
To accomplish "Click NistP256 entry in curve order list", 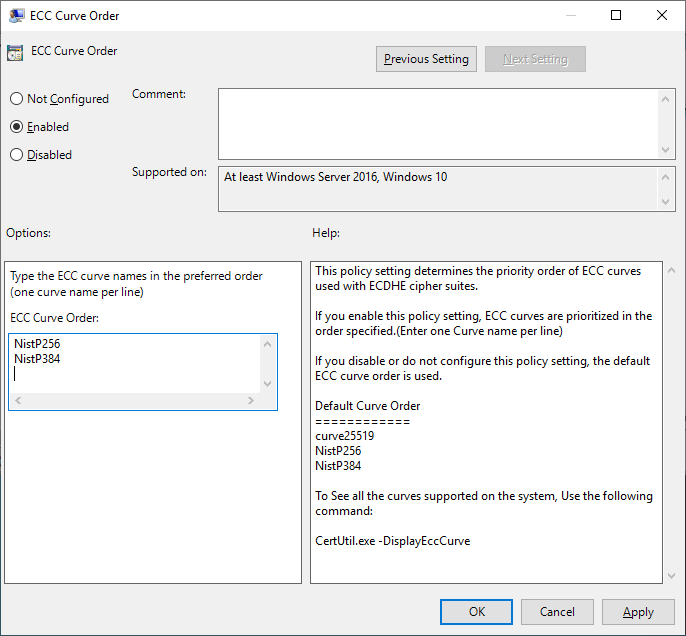I will [37, 344].
